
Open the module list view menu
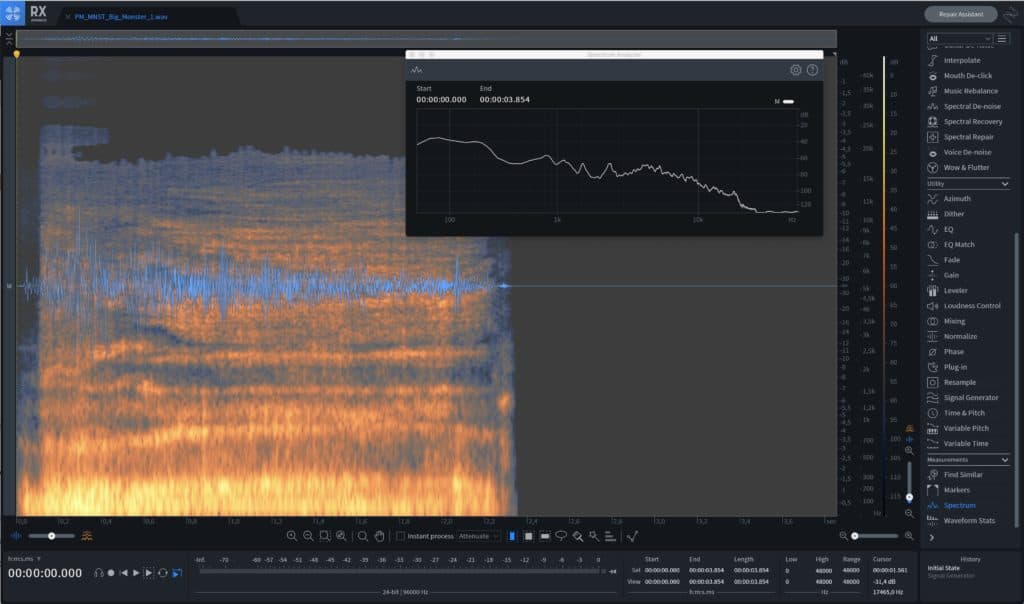tap(1002, 39)
